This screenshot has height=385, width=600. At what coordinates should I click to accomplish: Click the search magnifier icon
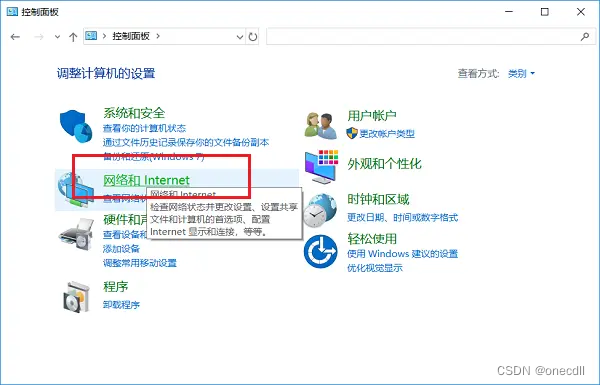585,37
